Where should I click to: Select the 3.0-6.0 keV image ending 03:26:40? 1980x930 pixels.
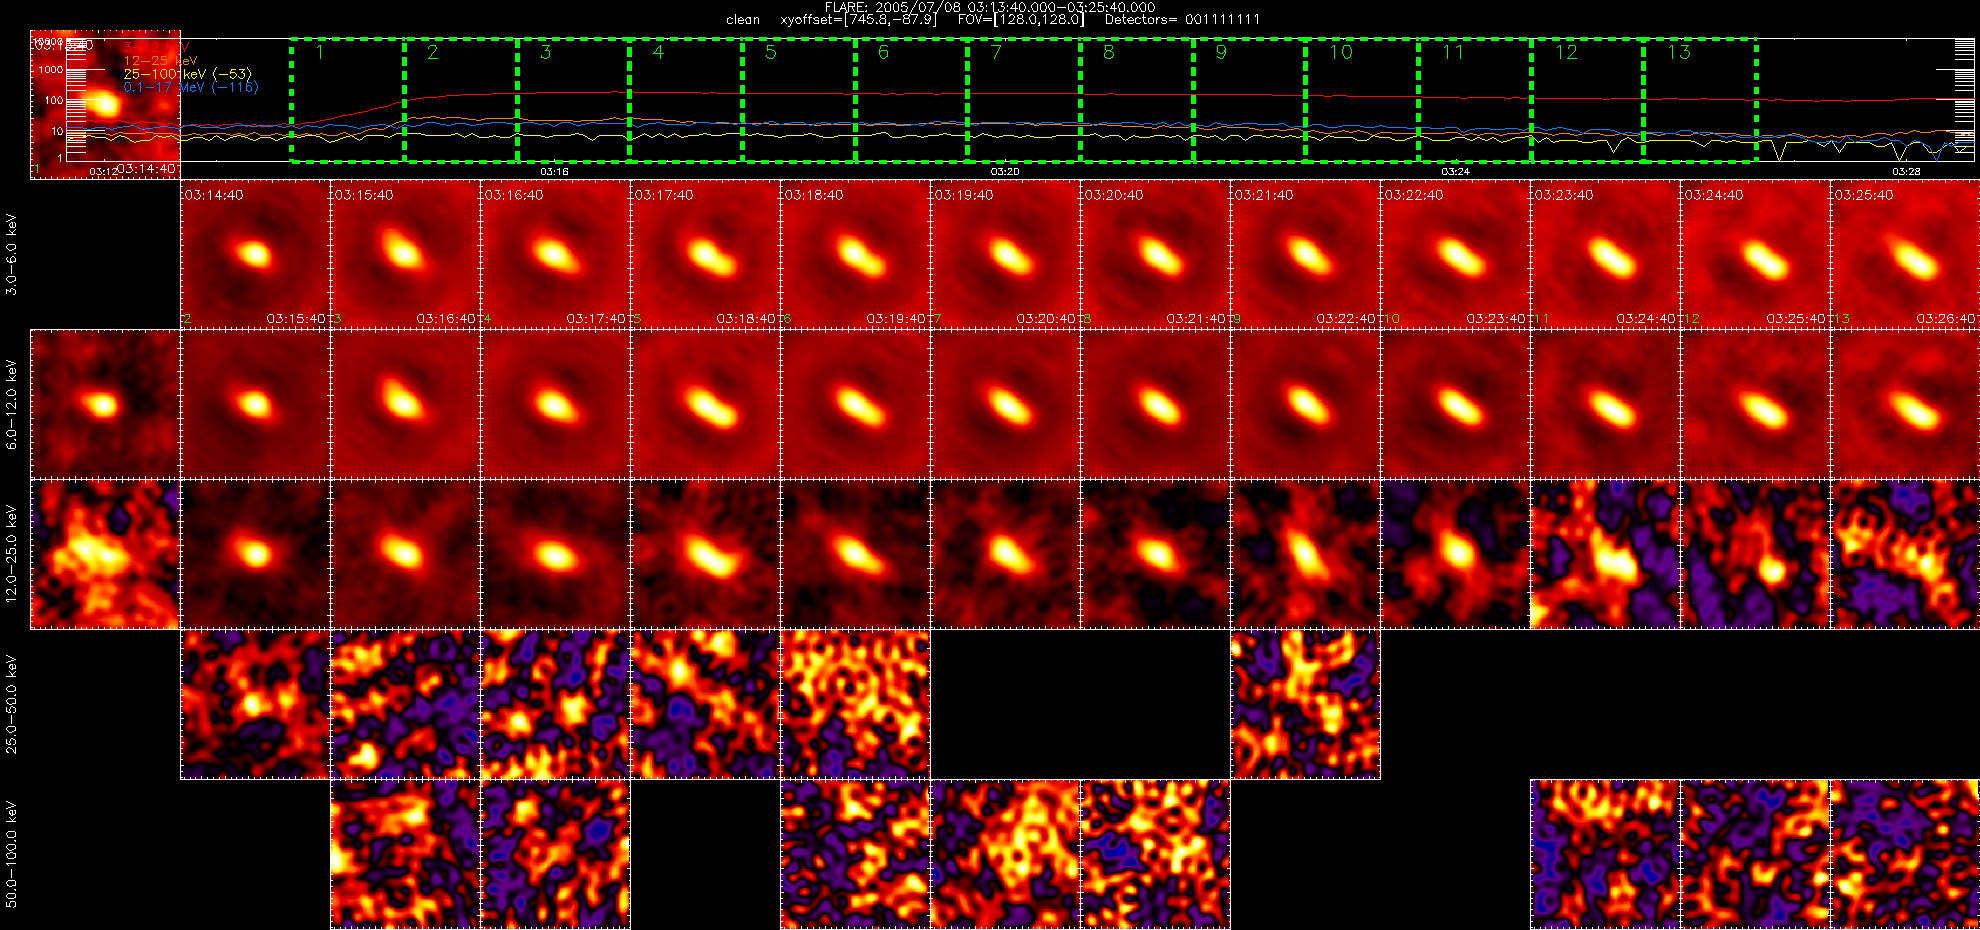coord(1905,254)
